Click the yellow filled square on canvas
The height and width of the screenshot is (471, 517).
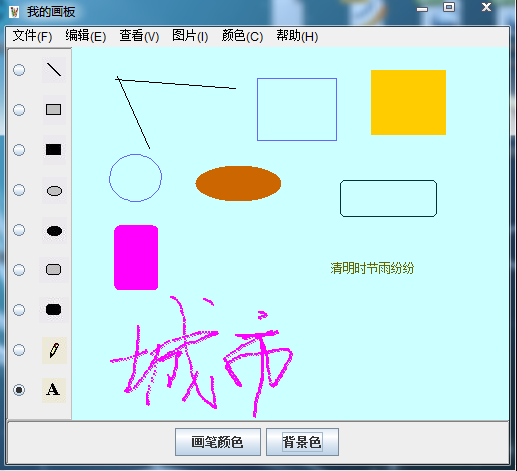click(x=408, y=102)
